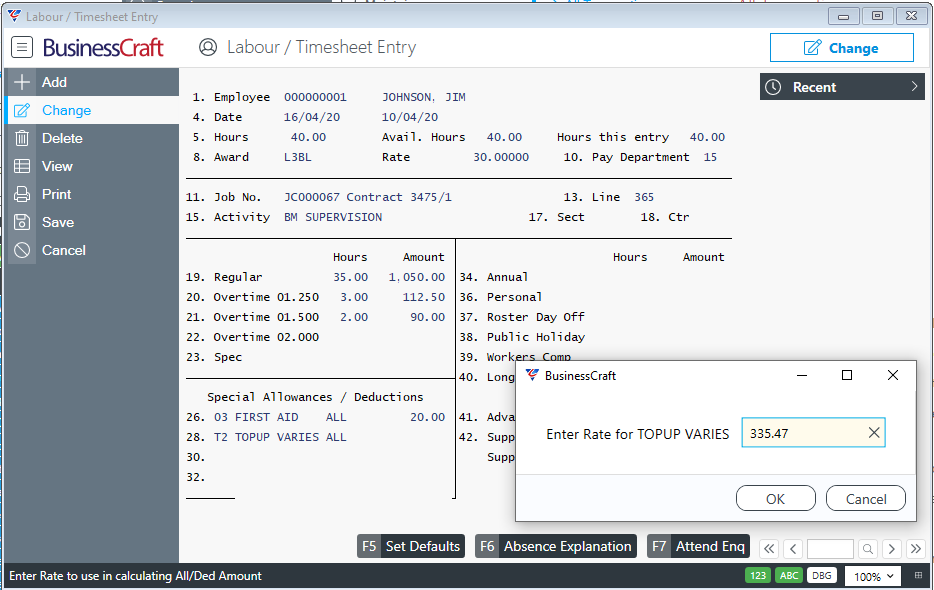Click the Line value 365
This screenshot has height=590, width=934.
(x=644, y=197)
